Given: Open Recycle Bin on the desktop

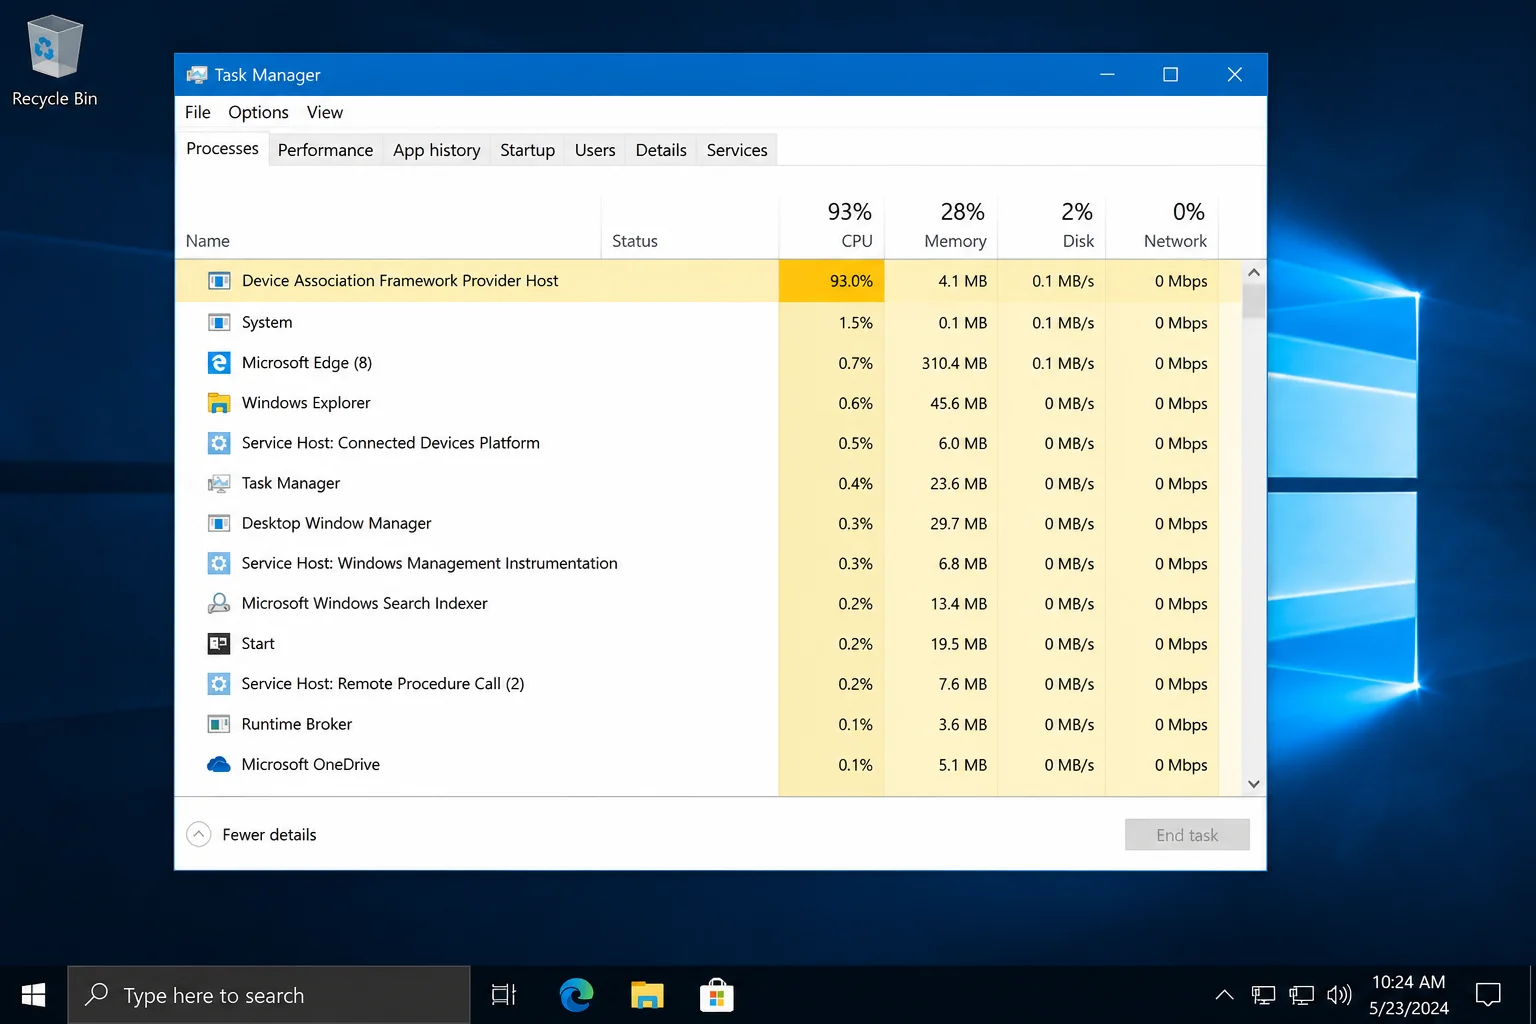Looking at the screenshot, I should pos(54,60).
